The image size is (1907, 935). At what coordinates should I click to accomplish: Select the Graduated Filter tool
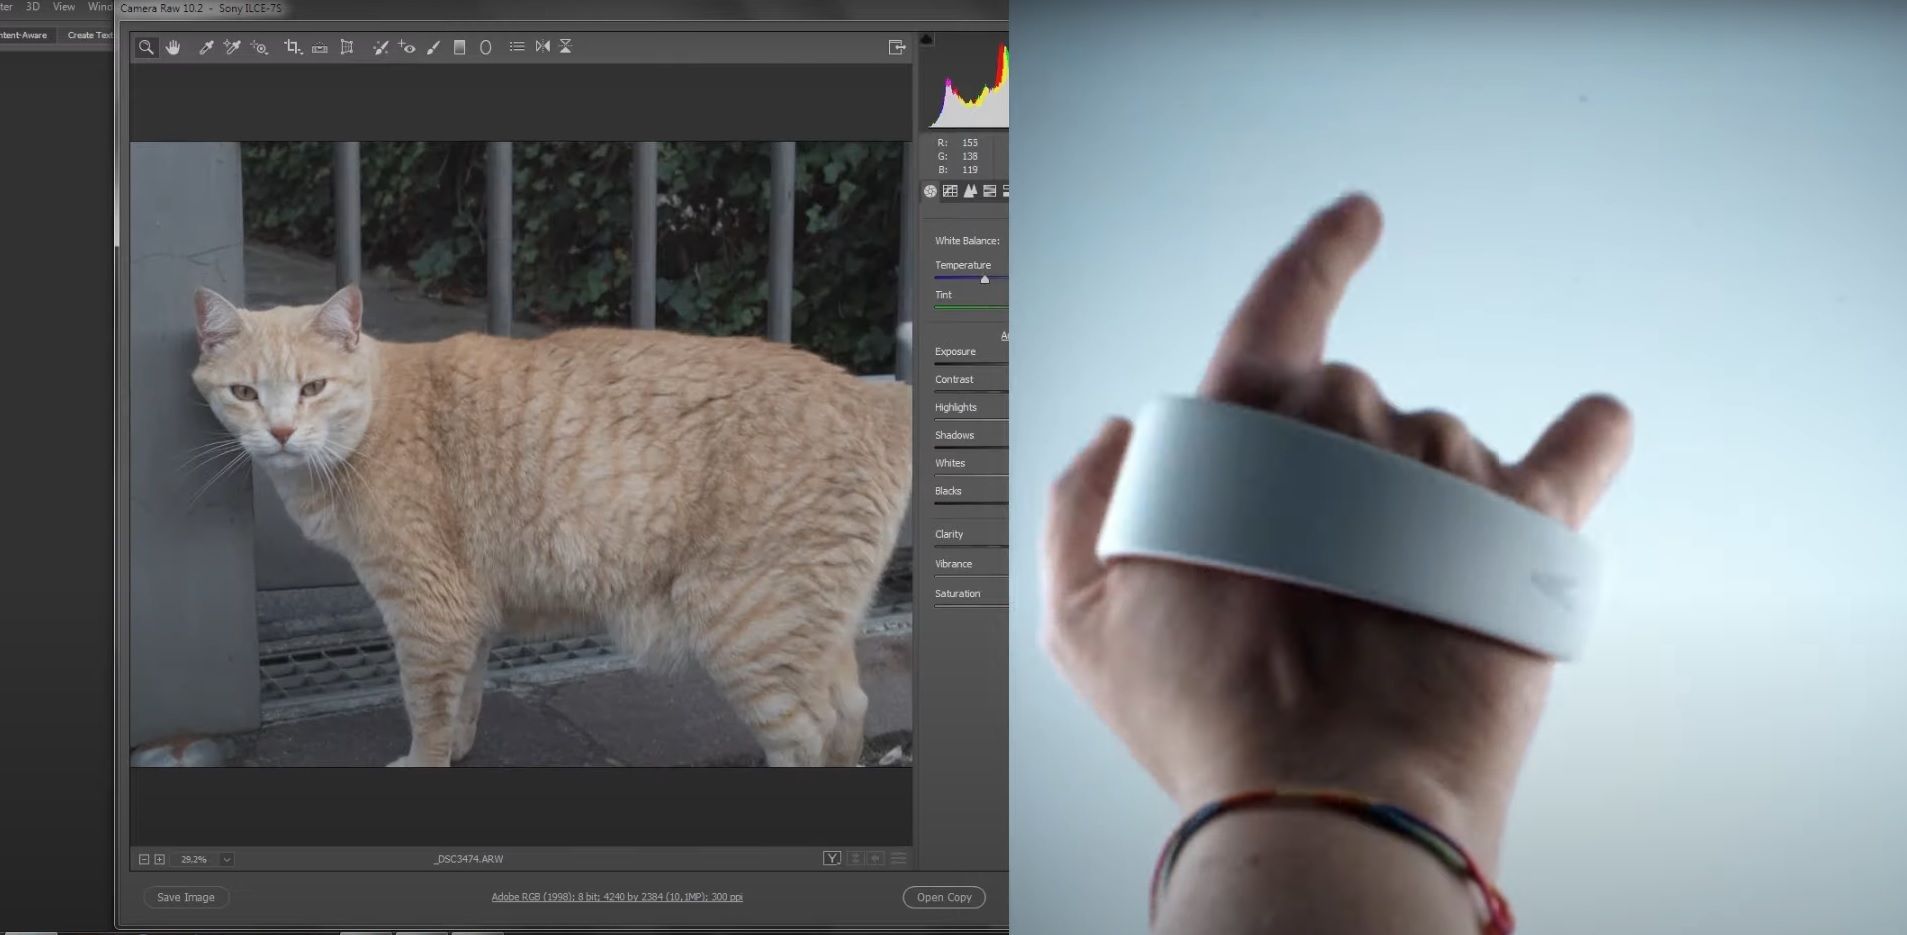459,47
